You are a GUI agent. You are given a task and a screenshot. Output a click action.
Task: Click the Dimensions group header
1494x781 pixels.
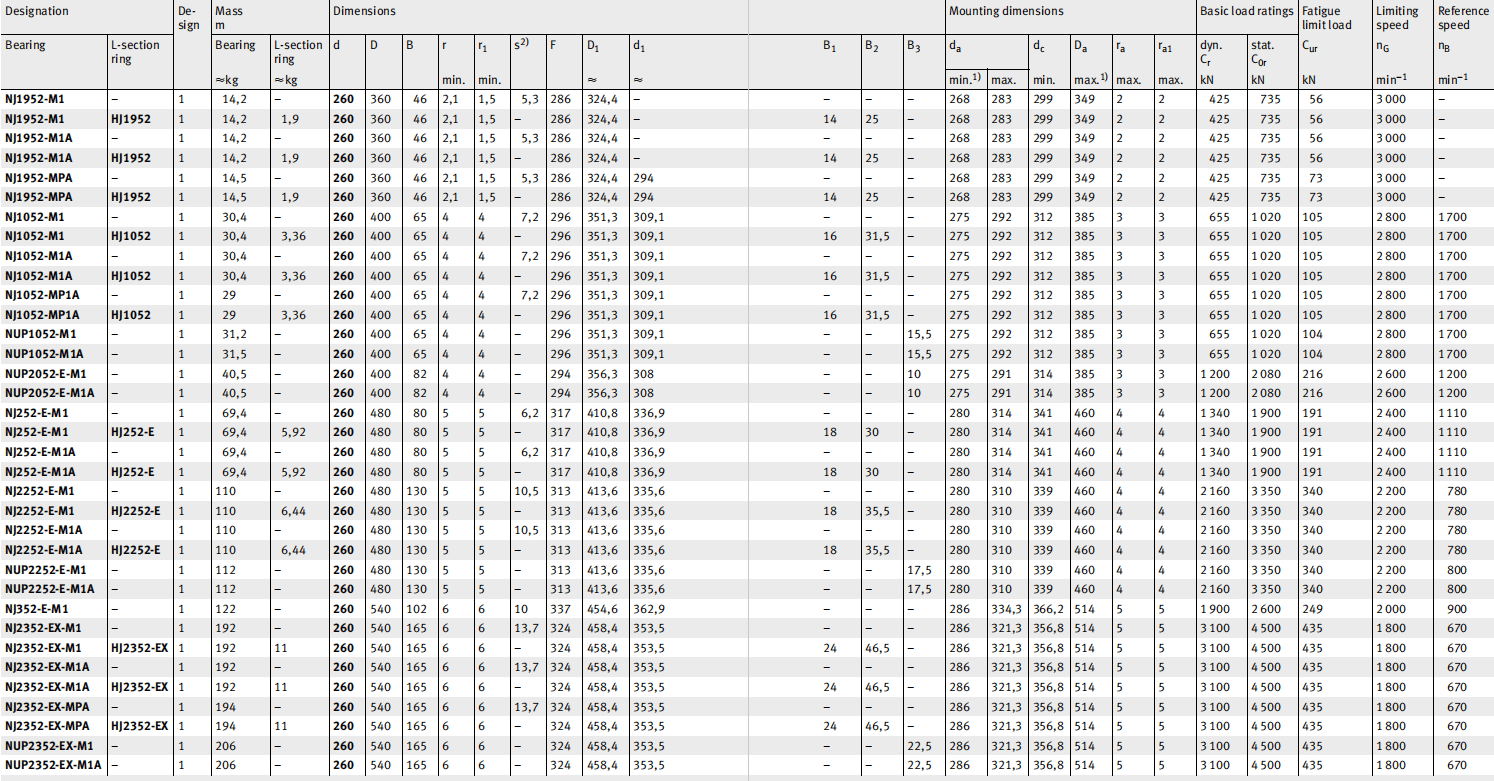(365, 12)
